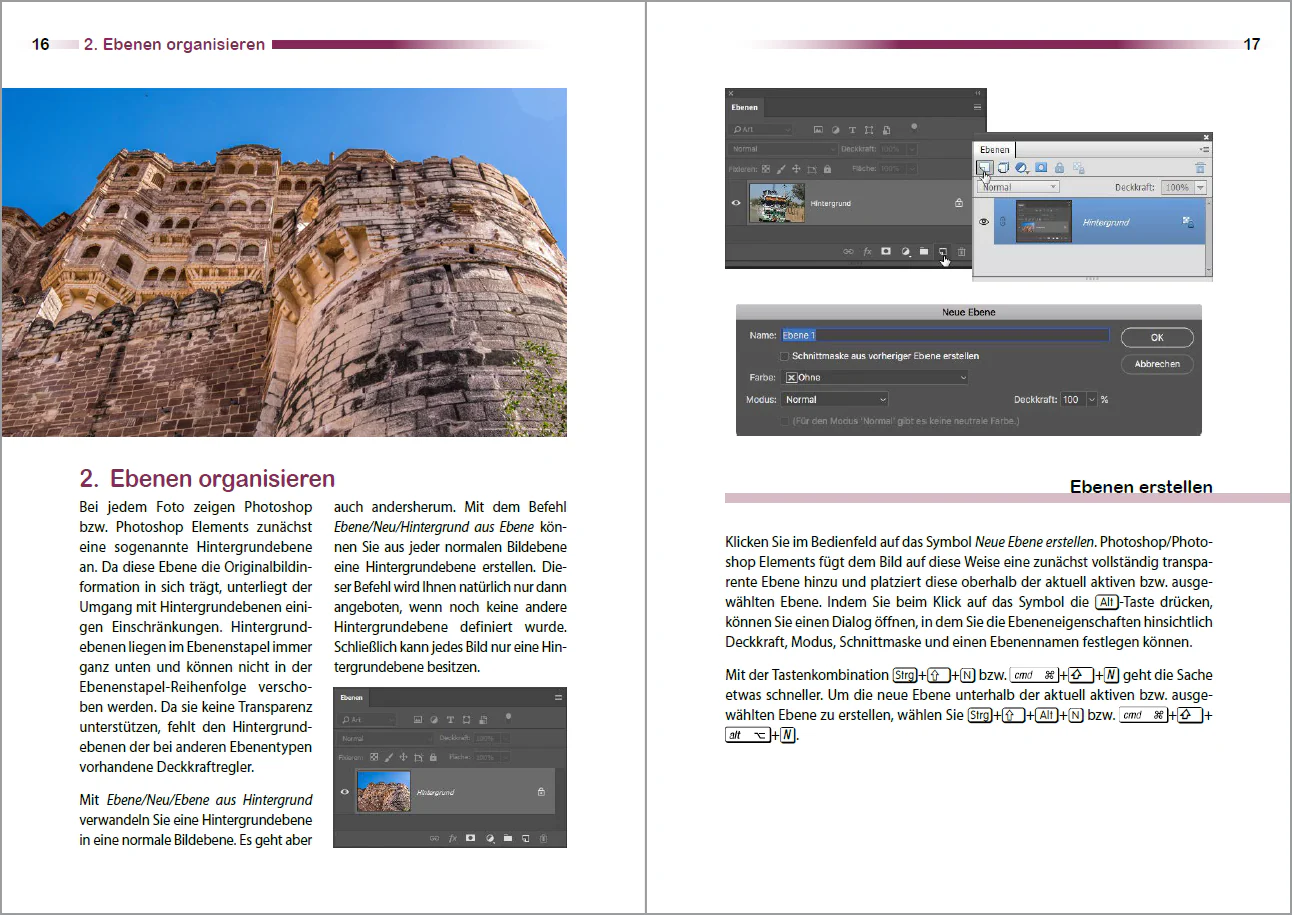The height and width of the screenshot is (915, 1292).
Task: Open the panel menu of the fortress Ebenen panel
Action: click(558, 697)
